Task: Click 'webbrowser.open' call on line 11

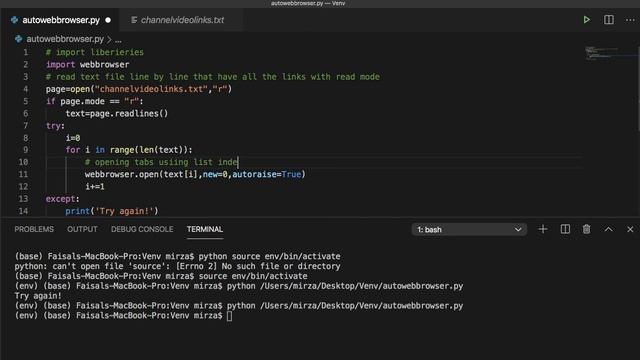Action: 122,174
